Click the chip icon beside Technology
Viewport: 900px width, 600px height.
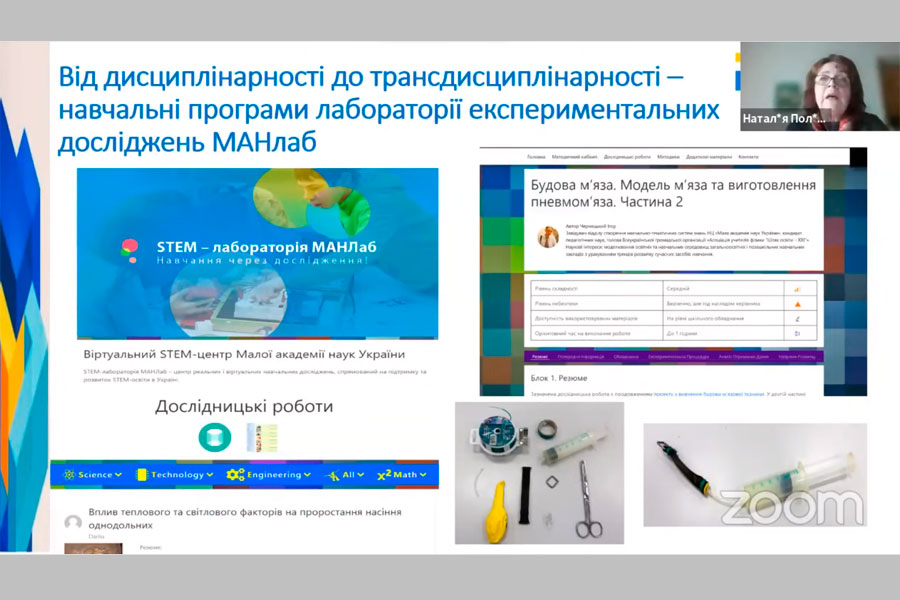coord(141,475)
